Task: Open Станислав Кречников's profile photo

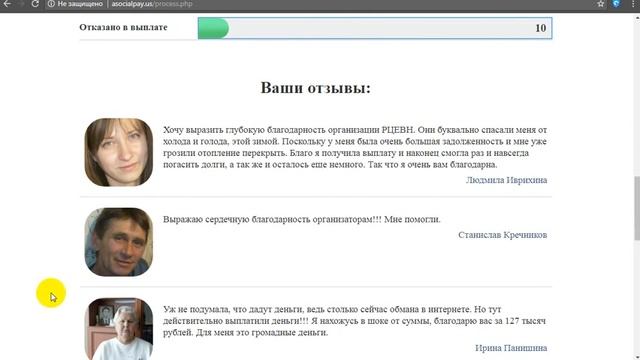Action: pos(119,242)
